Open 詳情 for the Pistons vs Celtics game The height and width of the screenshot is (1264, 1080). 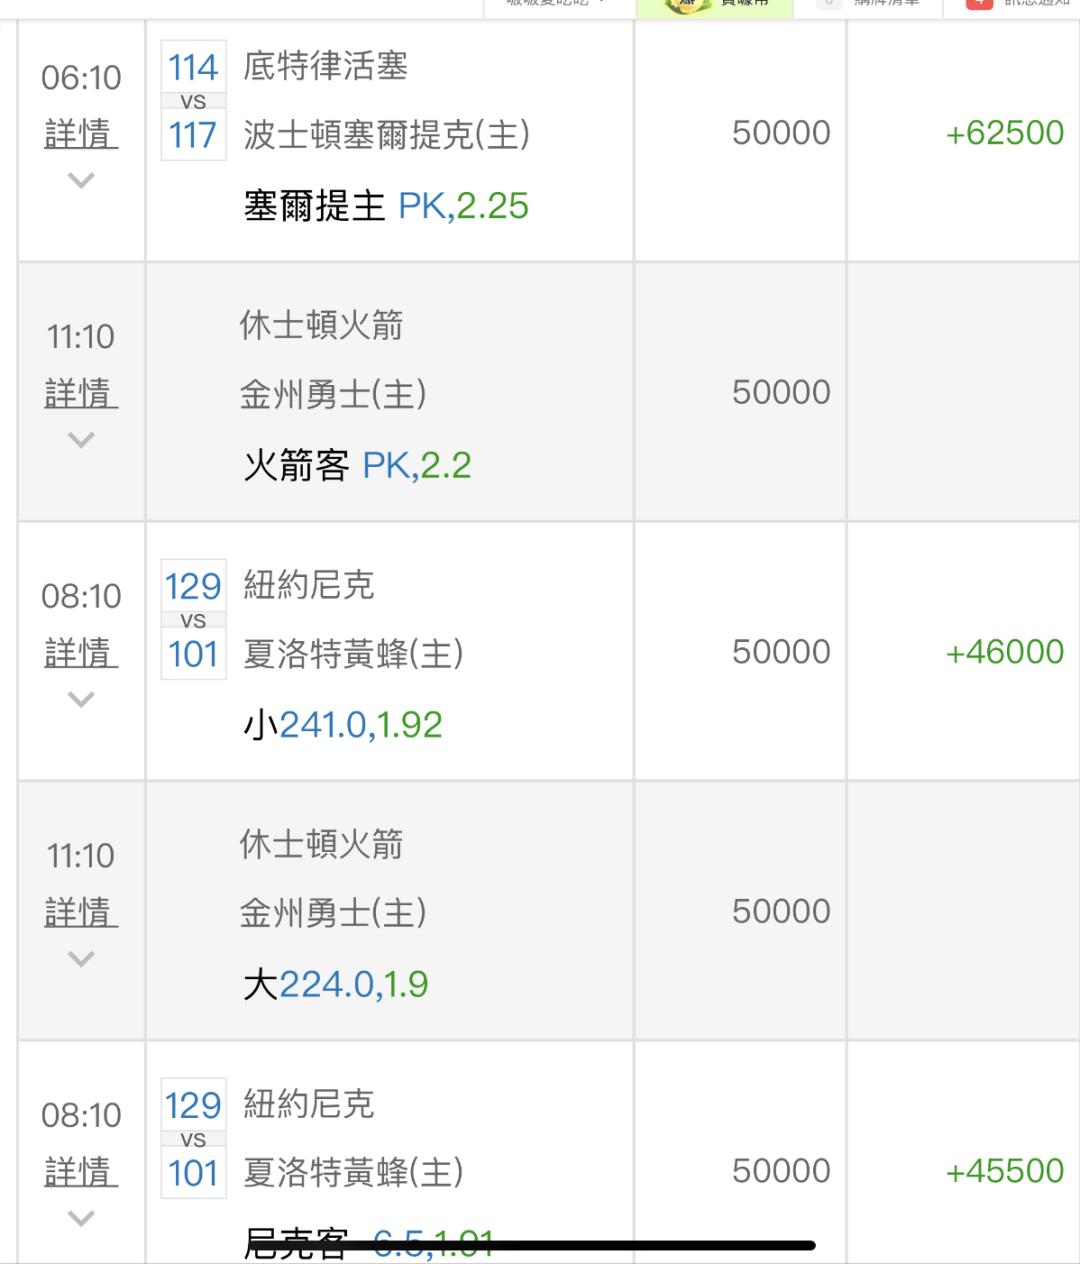(x=81, y=133)
